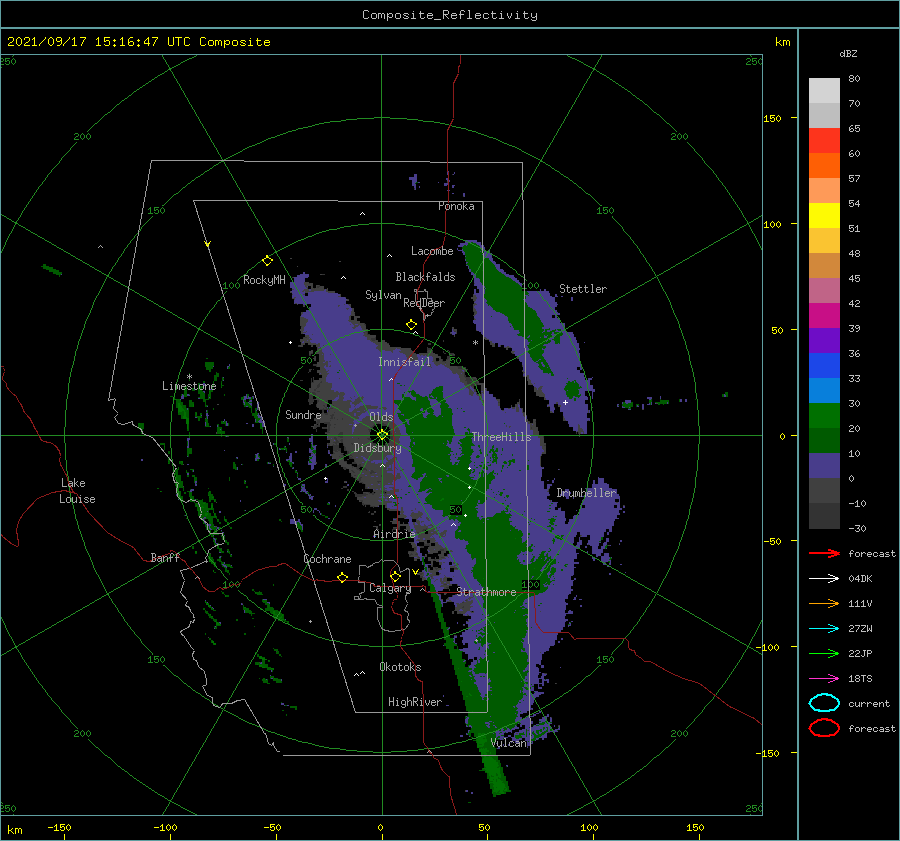Click the Lacombe city label
This screenshot has height=841, width=900.
[x=432, y=251]
